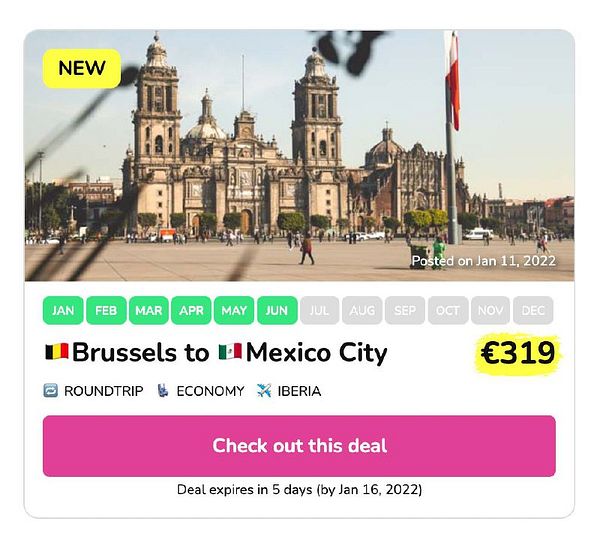Click the deal expires in 5 days text
The width and height of the screenshot is (600, 542).
(x=299, y=490)
